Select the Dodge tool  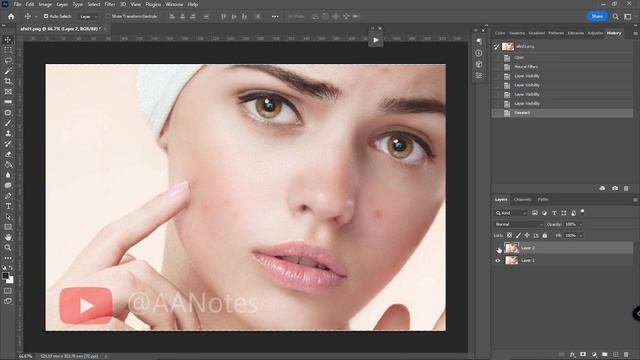tap(8, 185)
